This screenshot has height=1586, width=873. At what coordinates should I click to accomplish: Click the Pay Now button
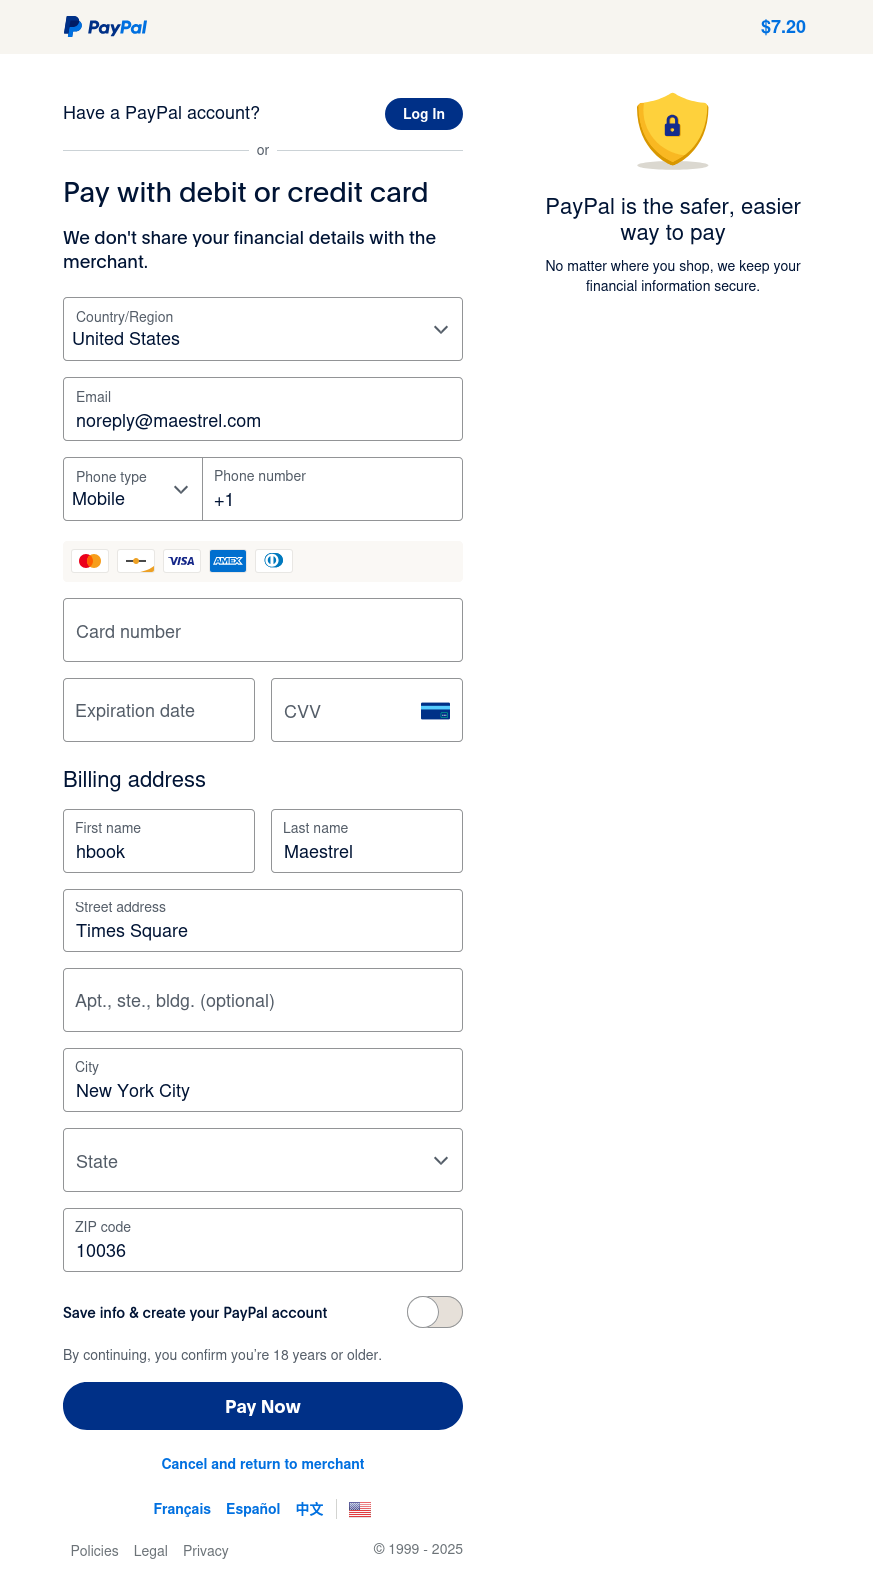(262, 1406)
